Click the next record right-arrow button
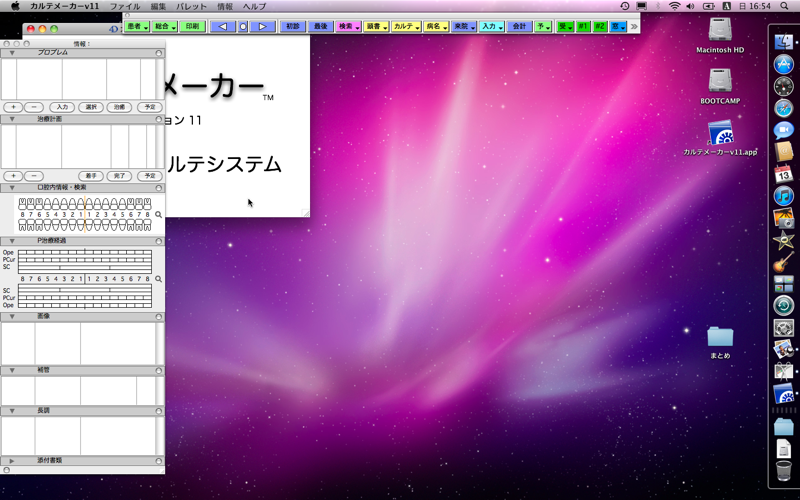800x500 pixels. [x=261, y=26]
